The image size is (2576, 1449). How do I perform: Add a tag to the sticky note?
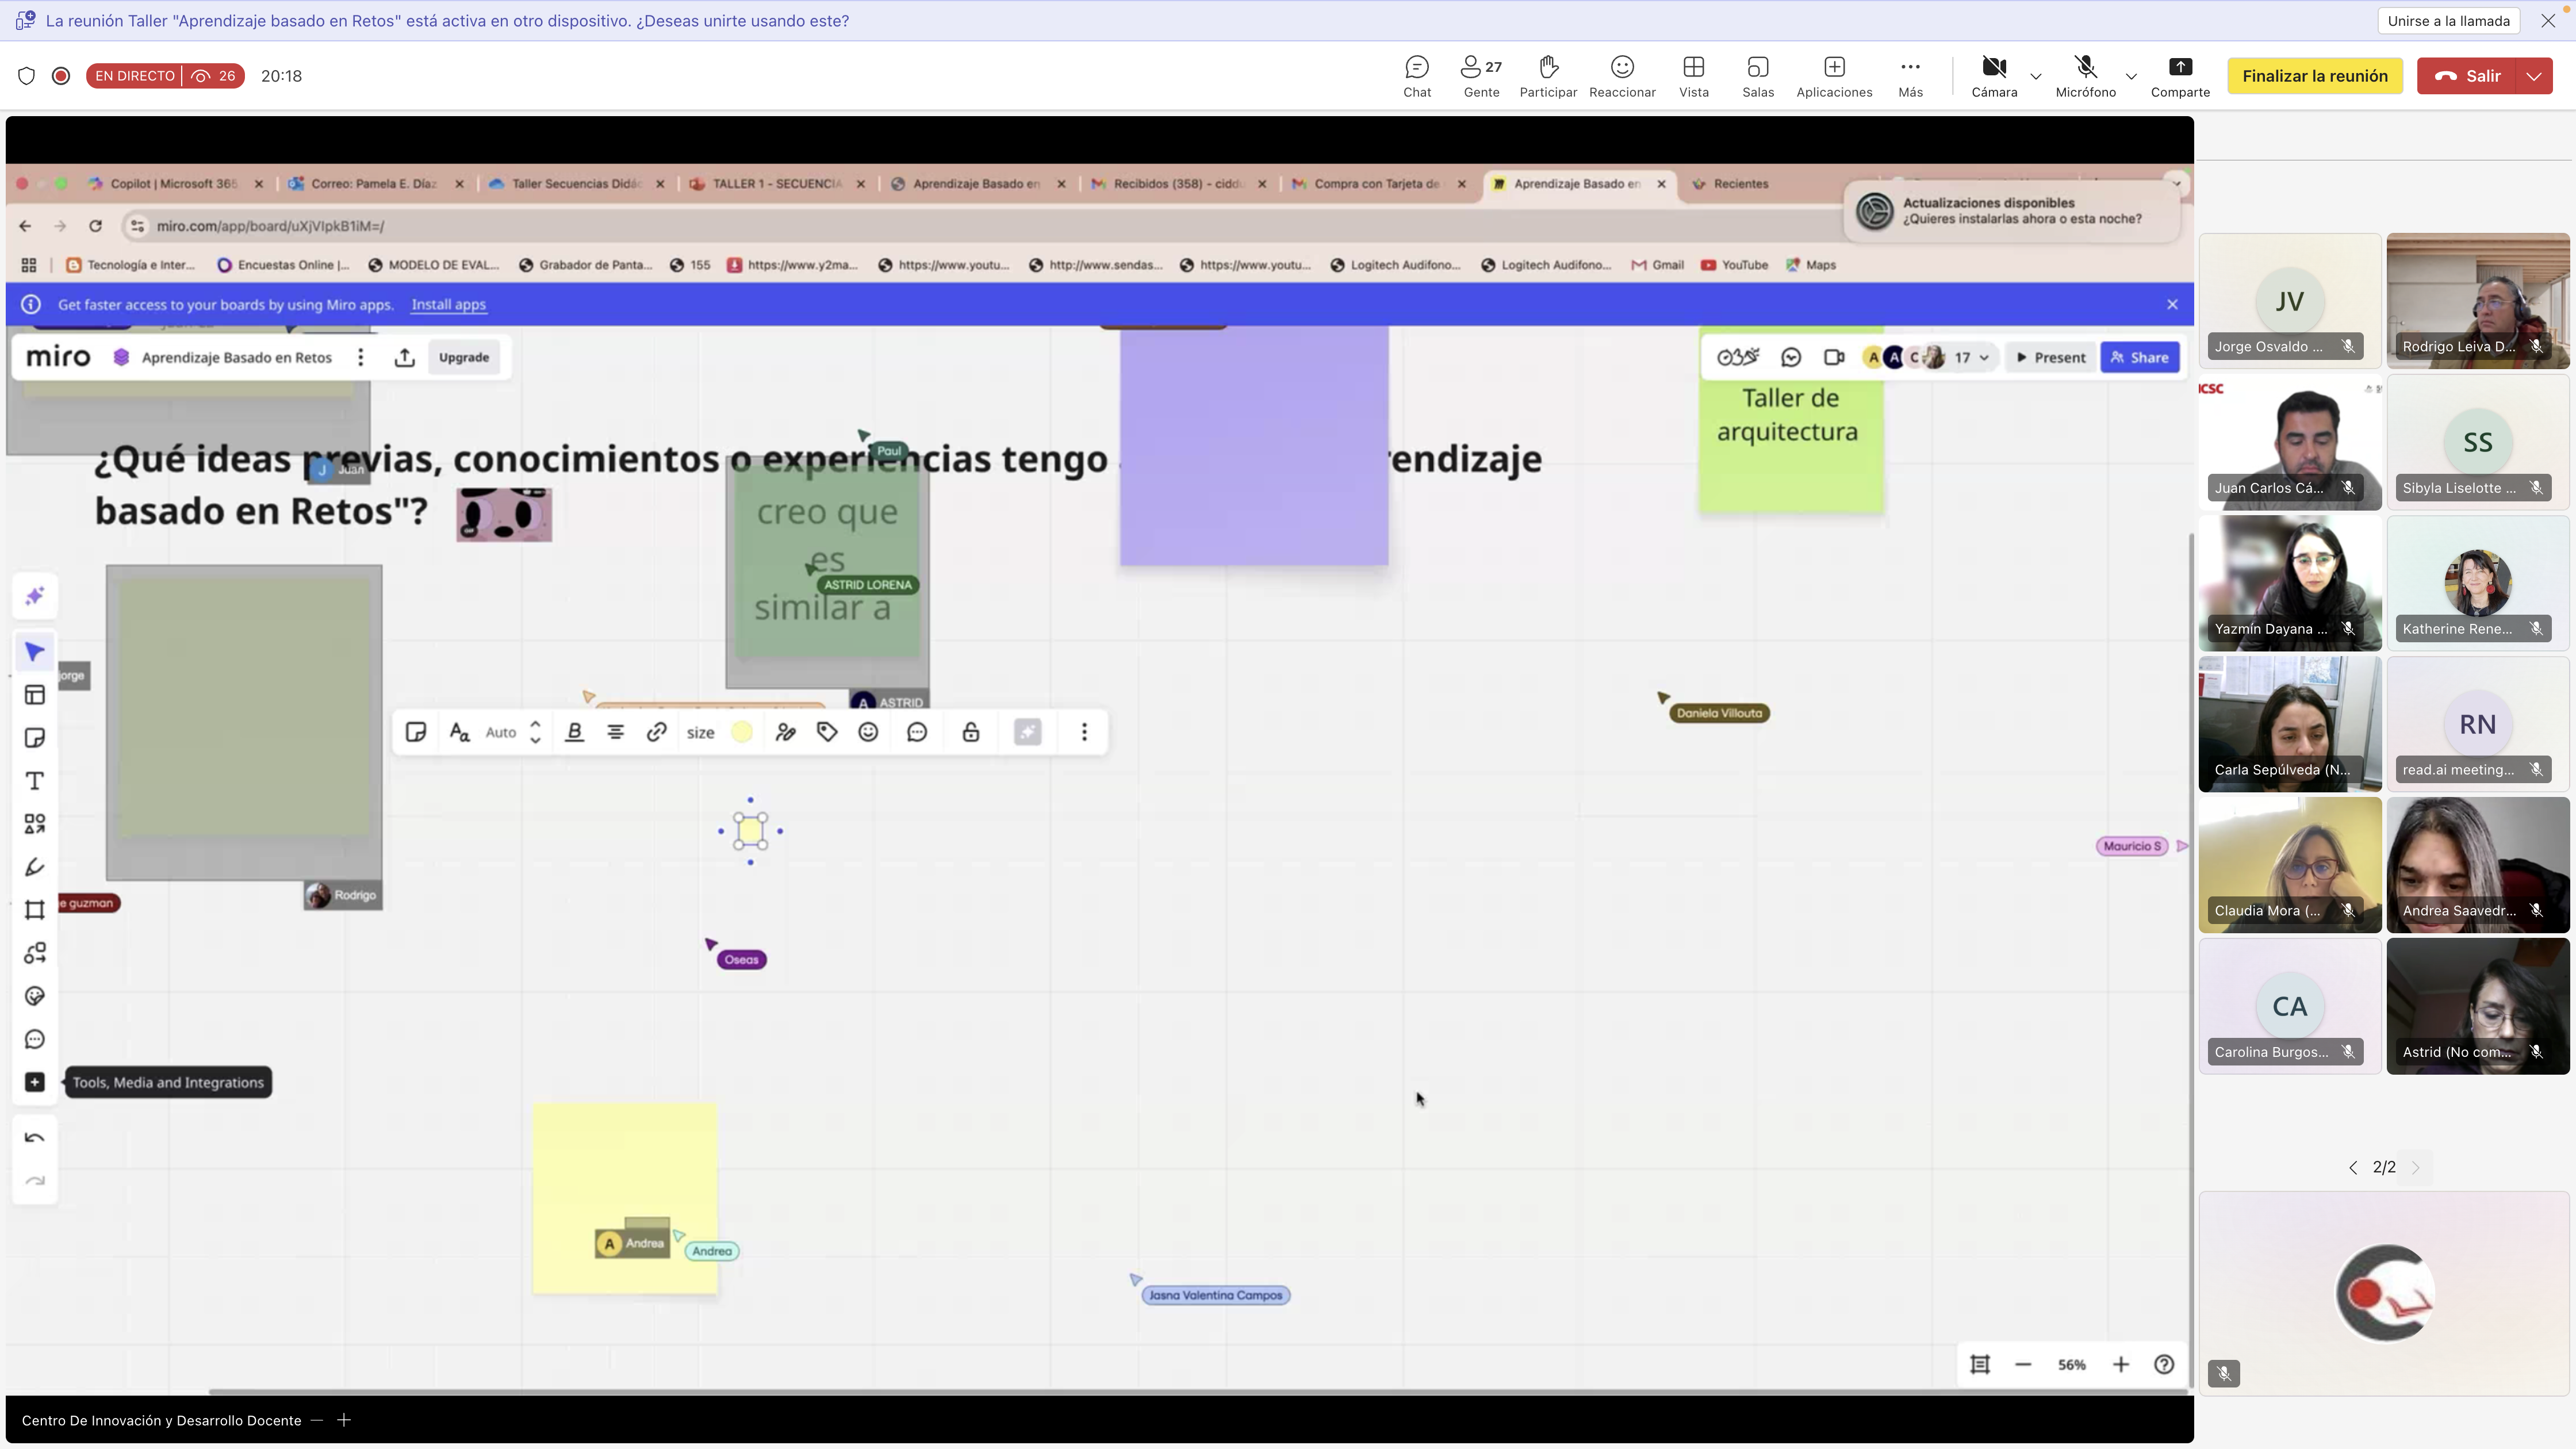827,733
